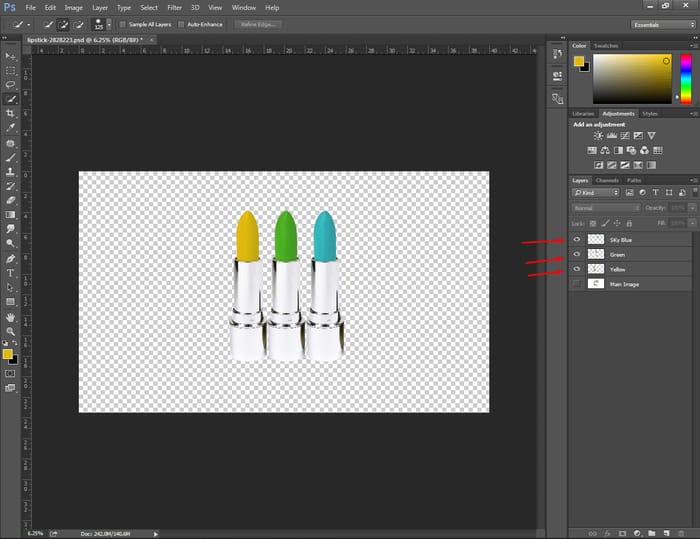Click the rainbow hue slider strip
Viewport: 700px width, 539px height.
(686, 79)
